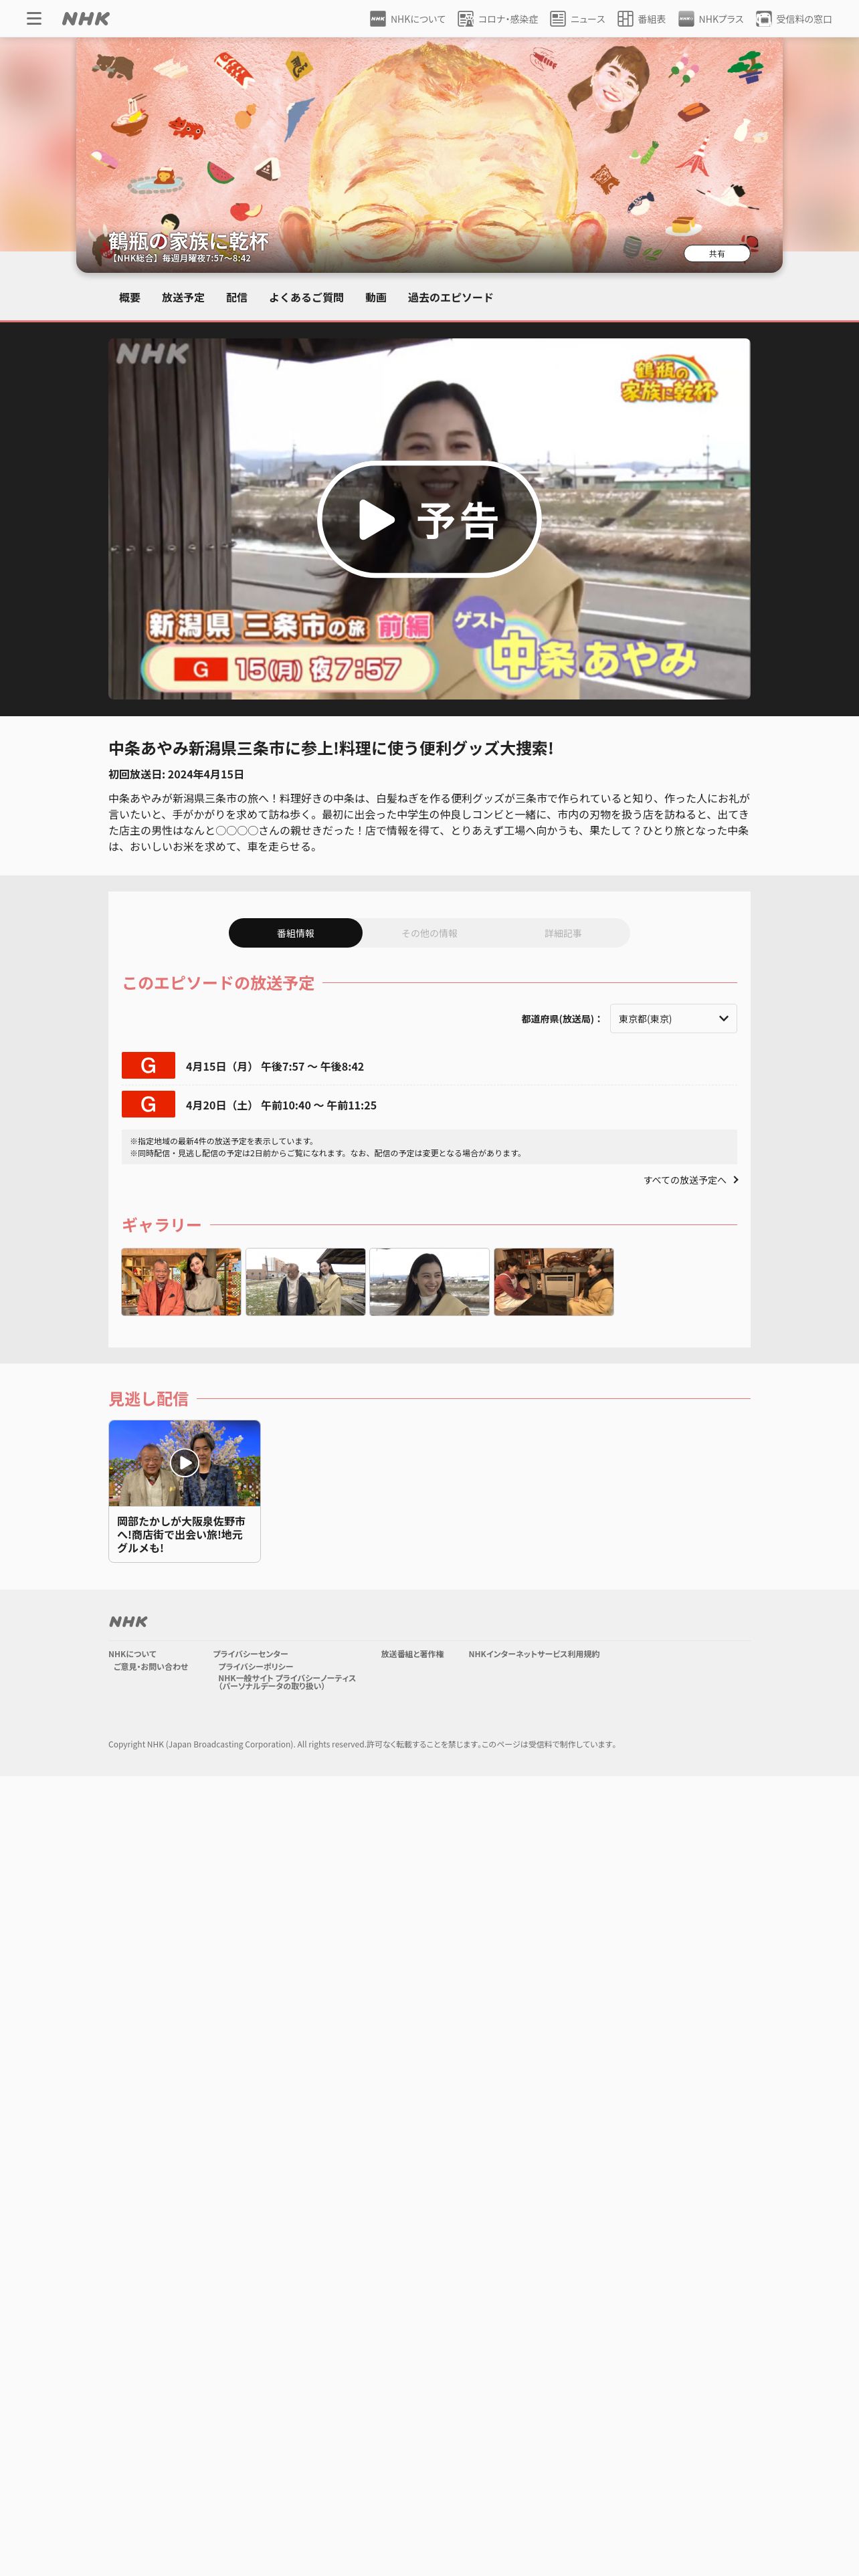Viewport: 859px width, 2576px height.
Task: Click the 4月20日(土) 午前10:40 schedule text
Action: point(281,1106)
